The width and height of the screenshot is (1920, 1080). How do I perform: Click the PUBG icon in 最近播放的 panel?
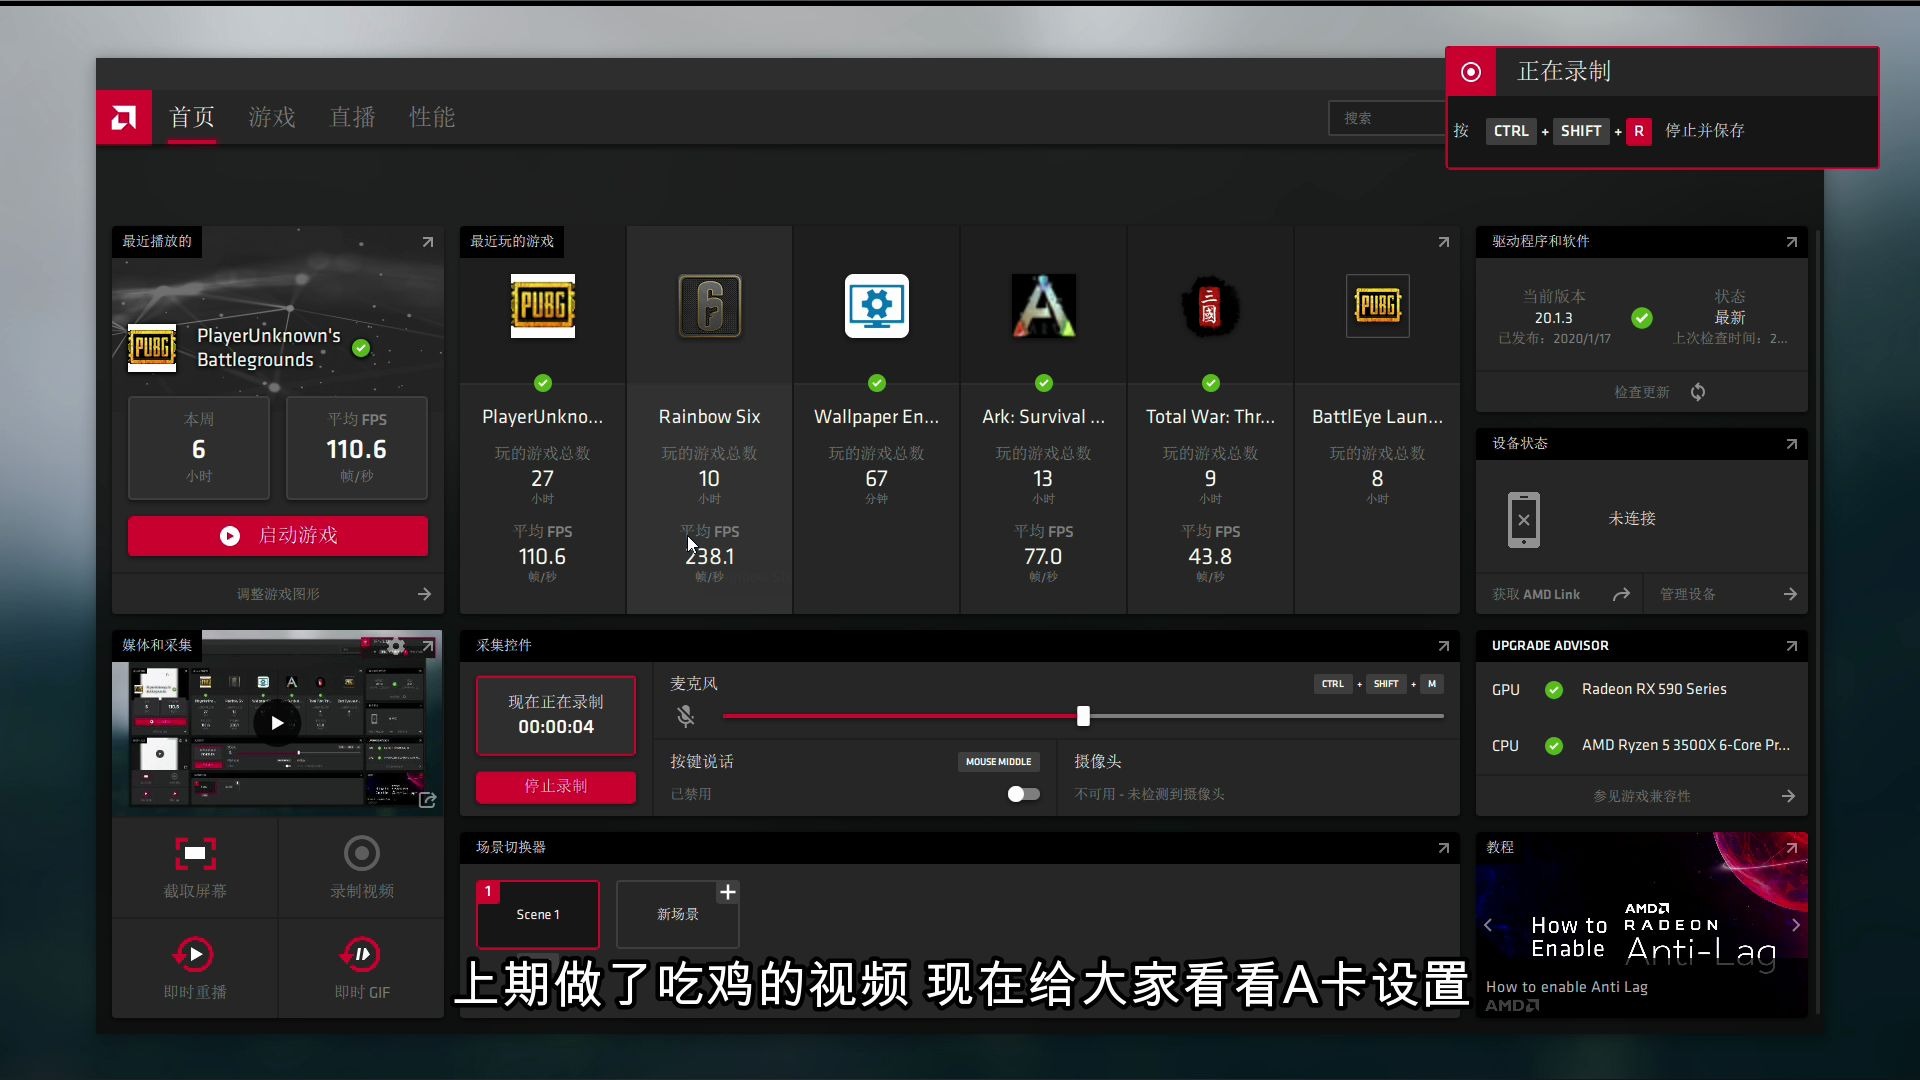(152, 348)
